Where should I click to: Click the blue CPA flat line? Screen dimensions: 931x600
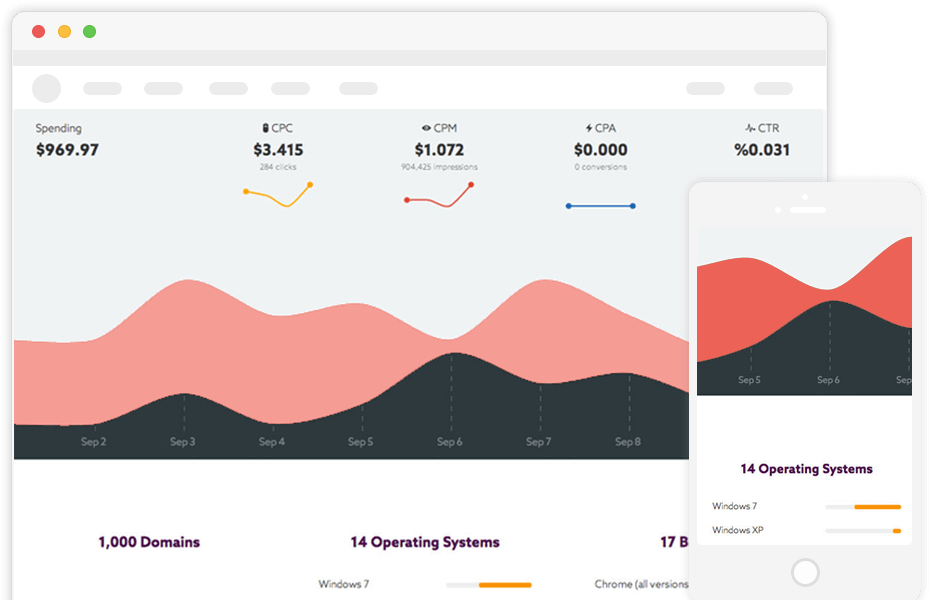600,206
